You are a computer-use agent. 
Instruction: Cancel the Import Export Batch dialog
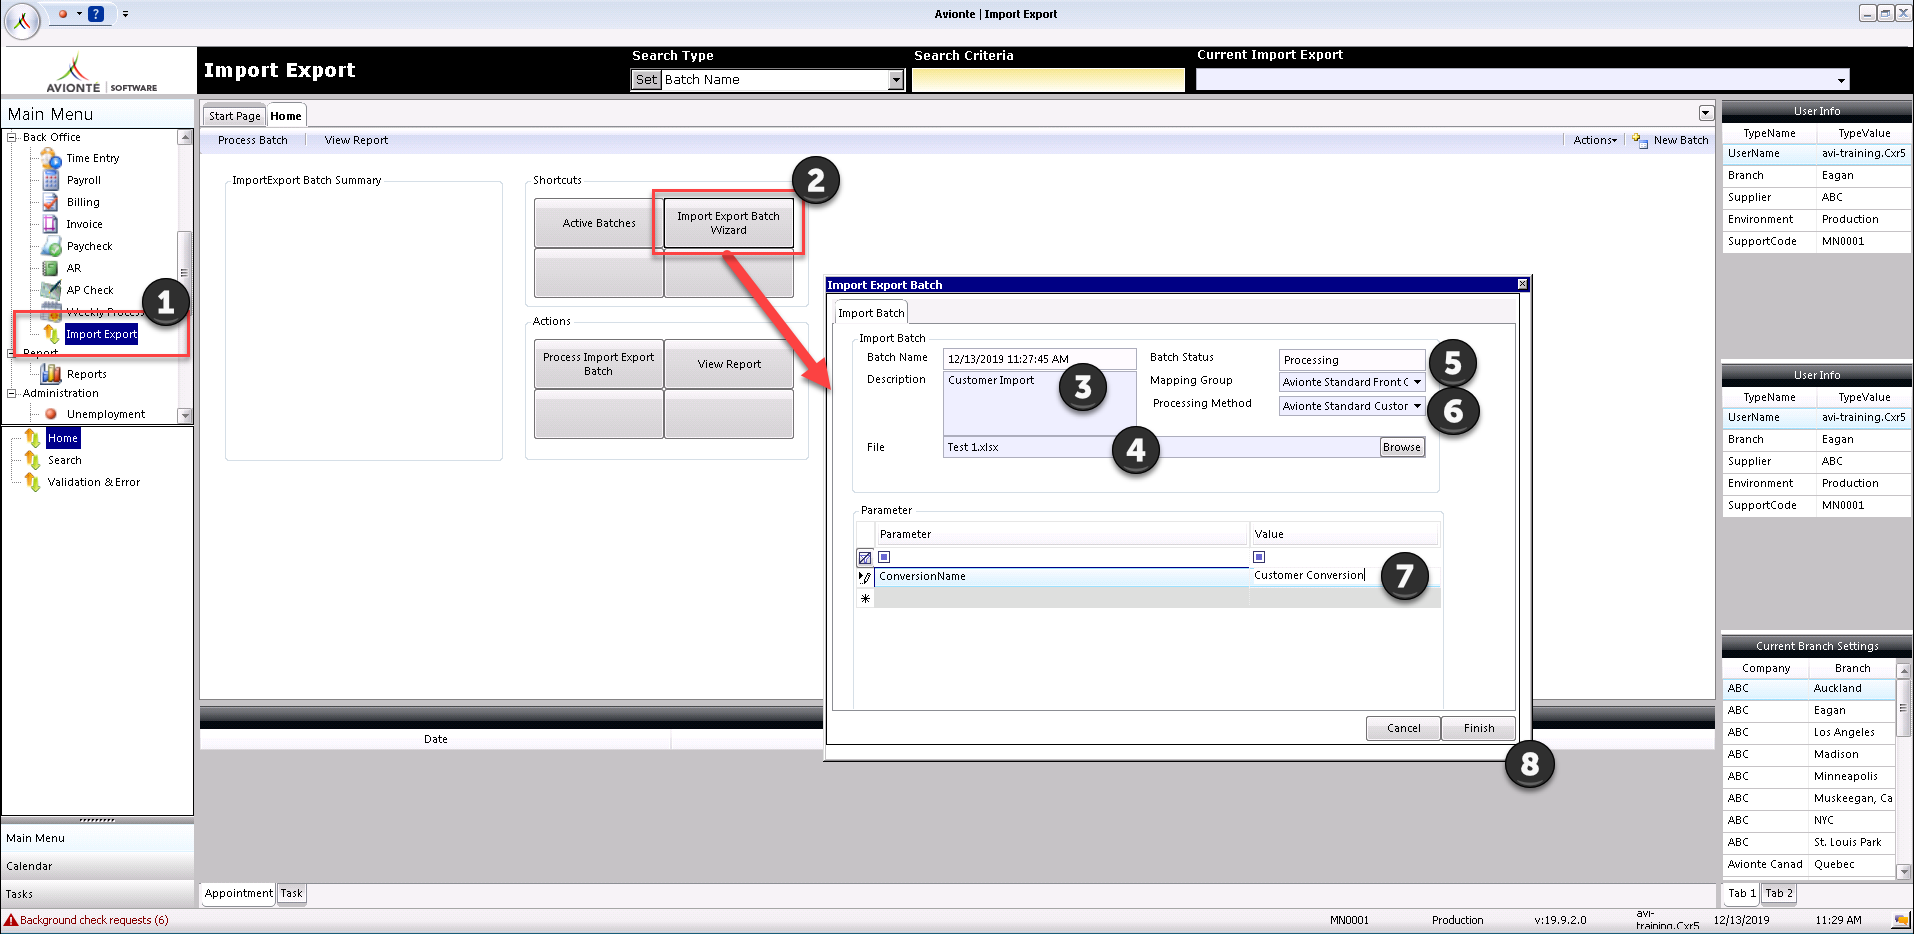pyautogui.click(x=1403, y=728)
